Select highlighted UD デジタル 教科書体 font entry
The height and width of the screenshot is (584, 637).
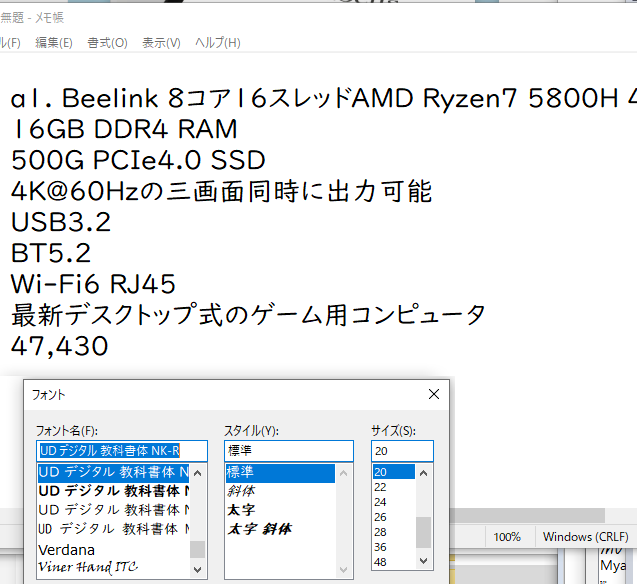click(x=113, y=472)
